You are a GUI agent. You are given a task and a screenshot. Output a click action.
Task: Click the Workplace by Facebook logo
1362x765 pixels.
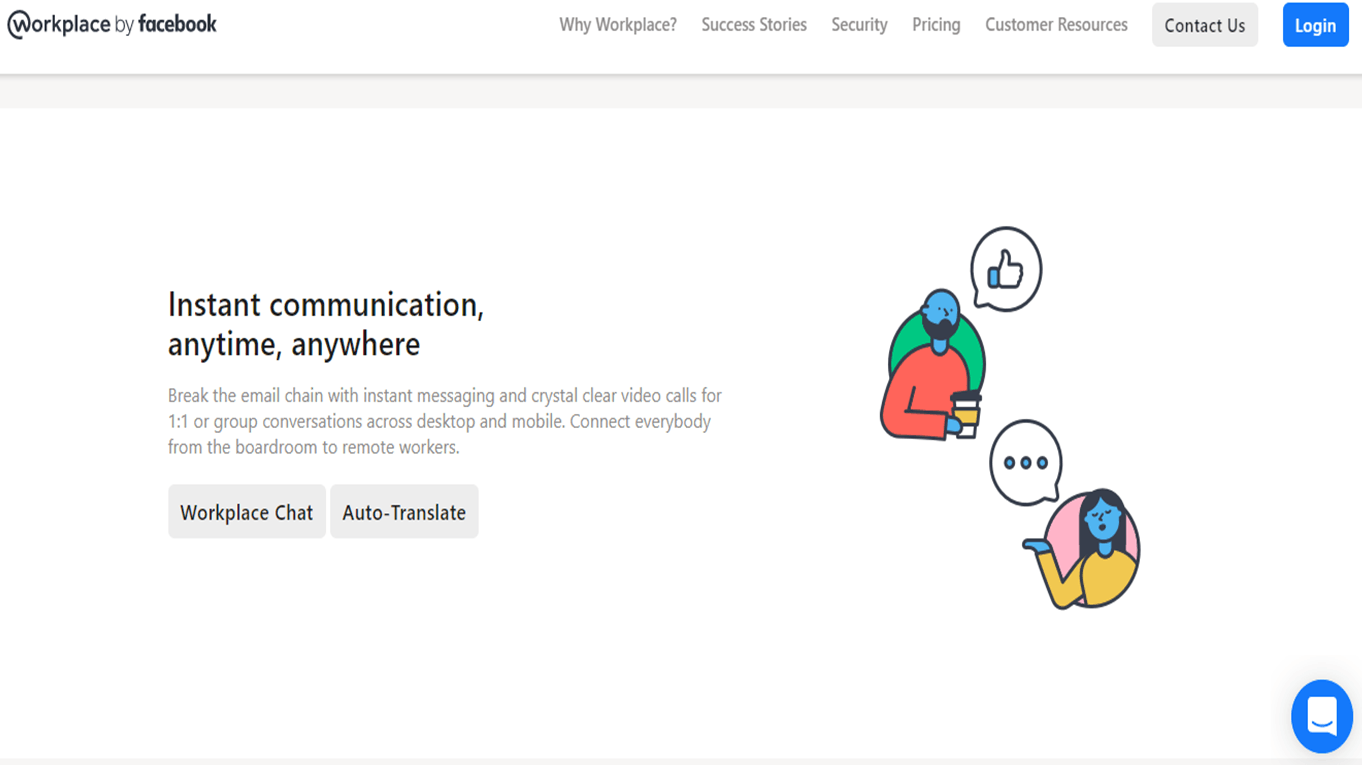pyautogui.click(x=112, y=25)
